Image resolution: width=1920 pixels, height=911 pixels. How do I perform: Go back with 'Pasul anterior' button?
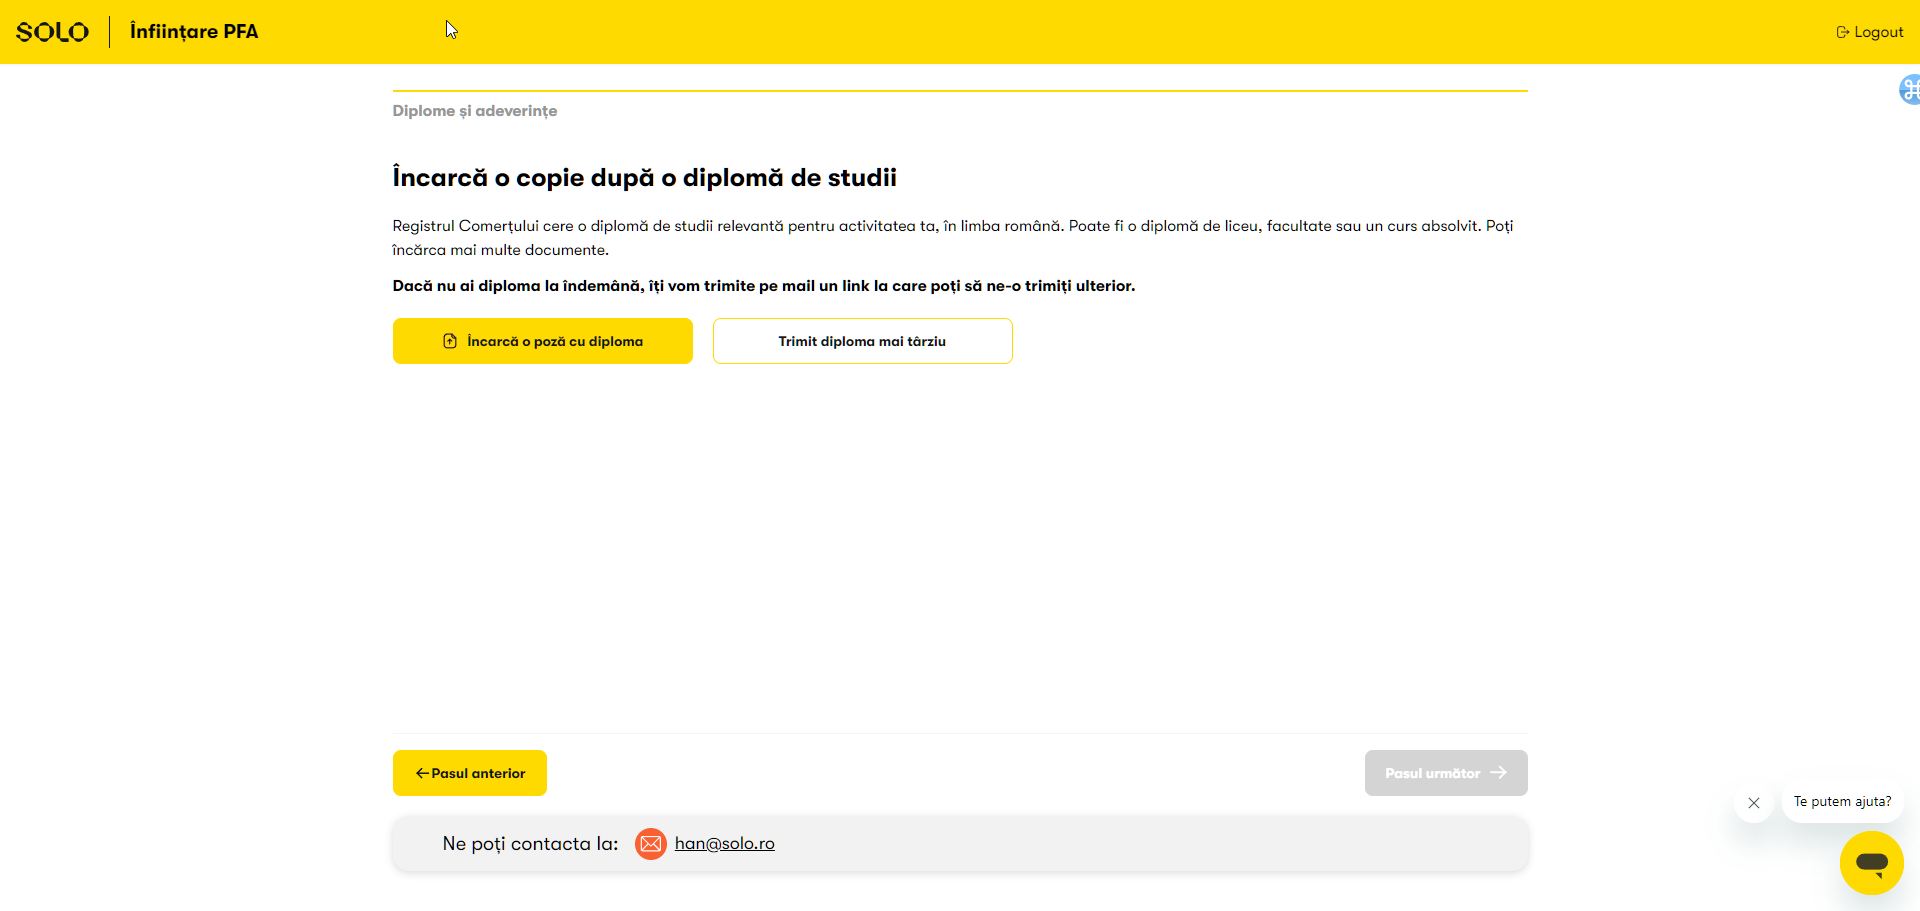click(x=470, y=773)
